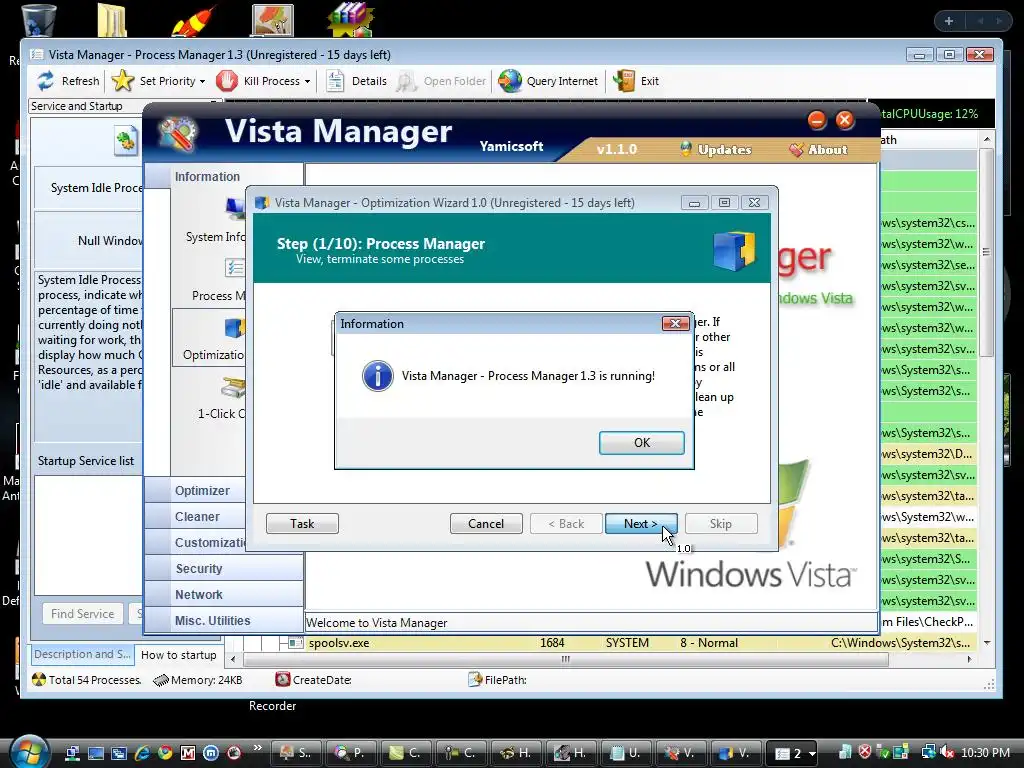Click the Refresh arrows icon in Process Manager
The image size is (1024, 768).
tap(46, 81)
